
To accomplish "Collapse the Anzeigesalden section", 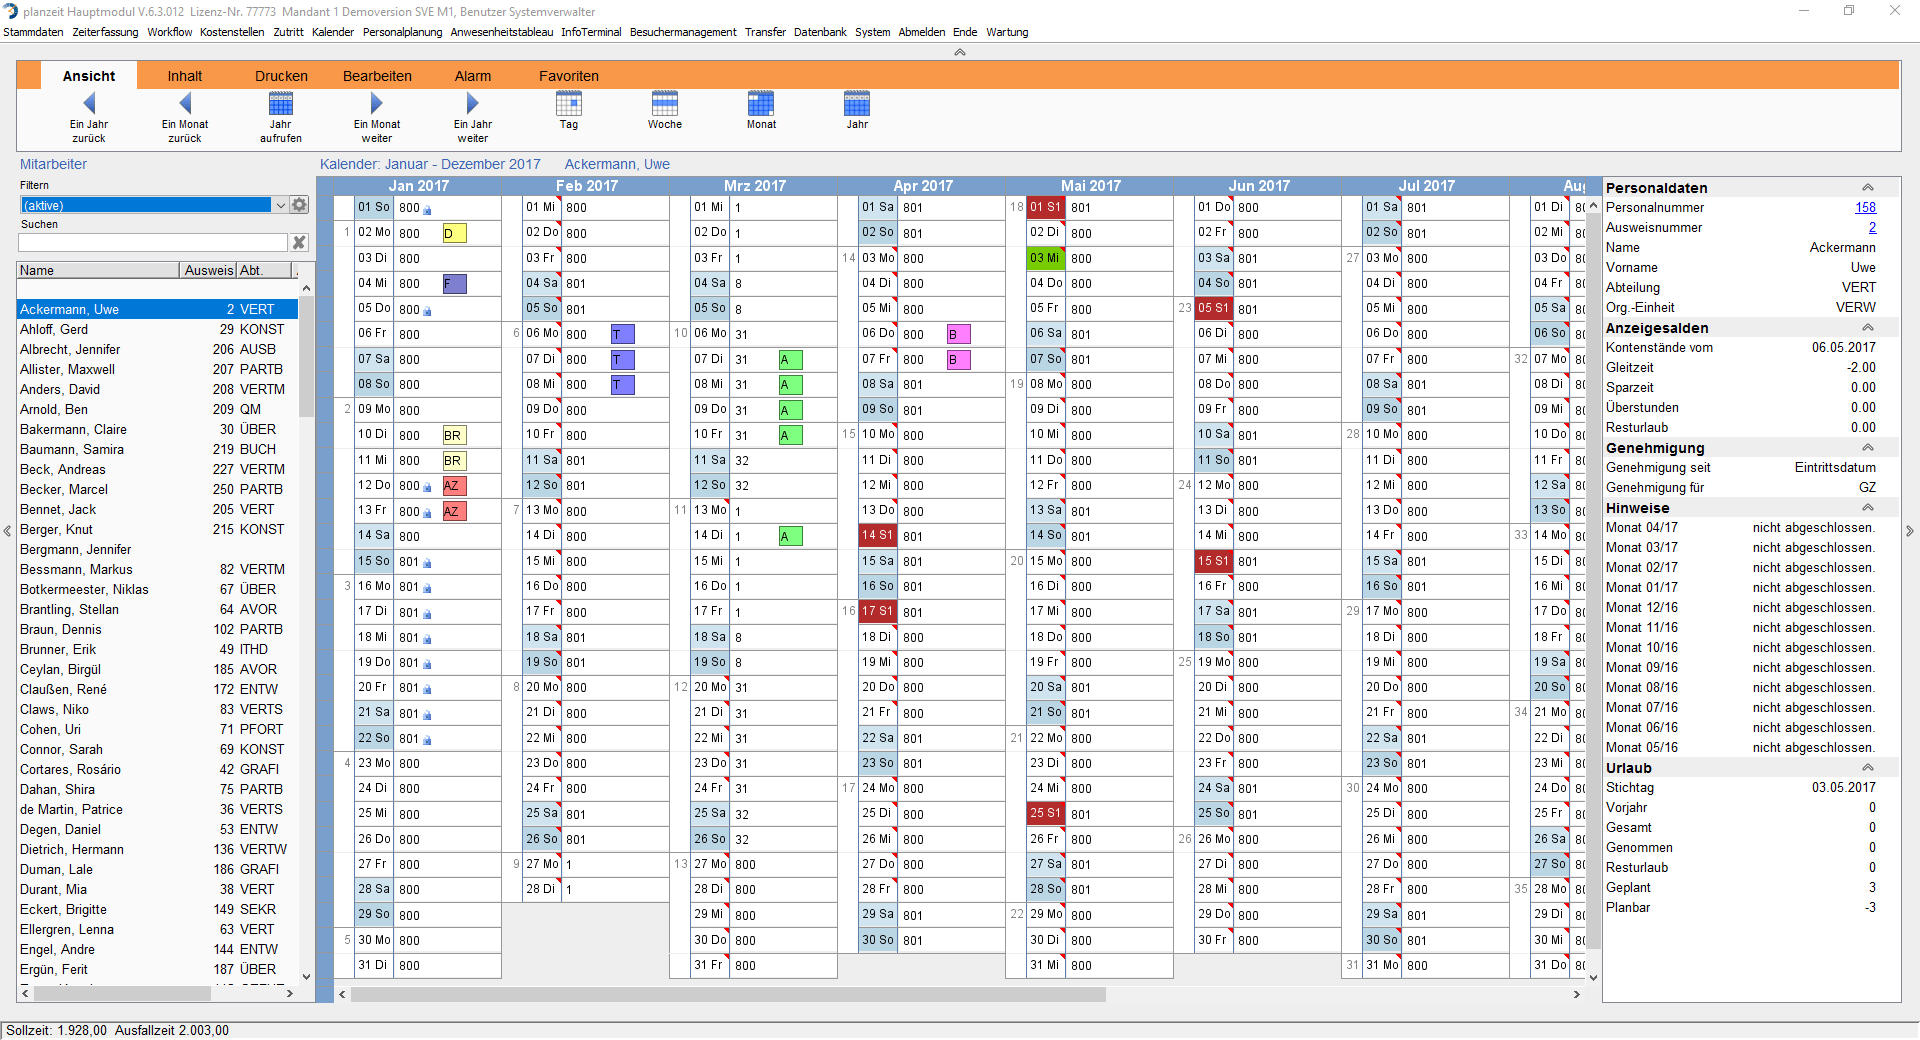I will [1866, 328].
